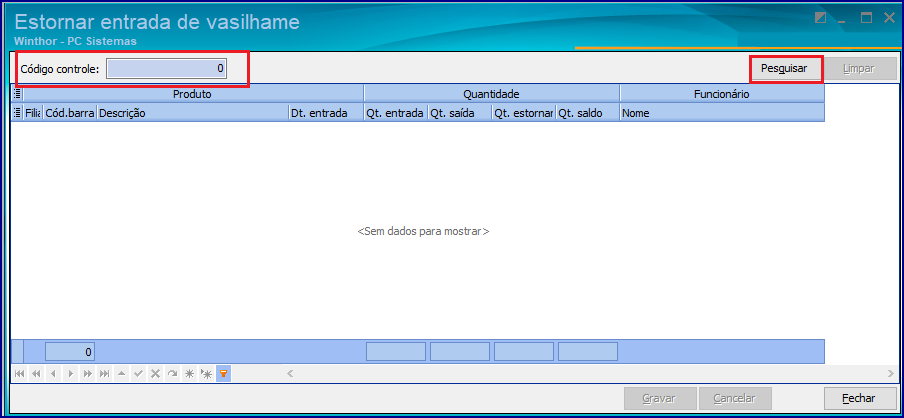Viewport: 904px width, 418px height.
Task: Click the window theme toggle icon in title bar
Action: coord(820,18)
